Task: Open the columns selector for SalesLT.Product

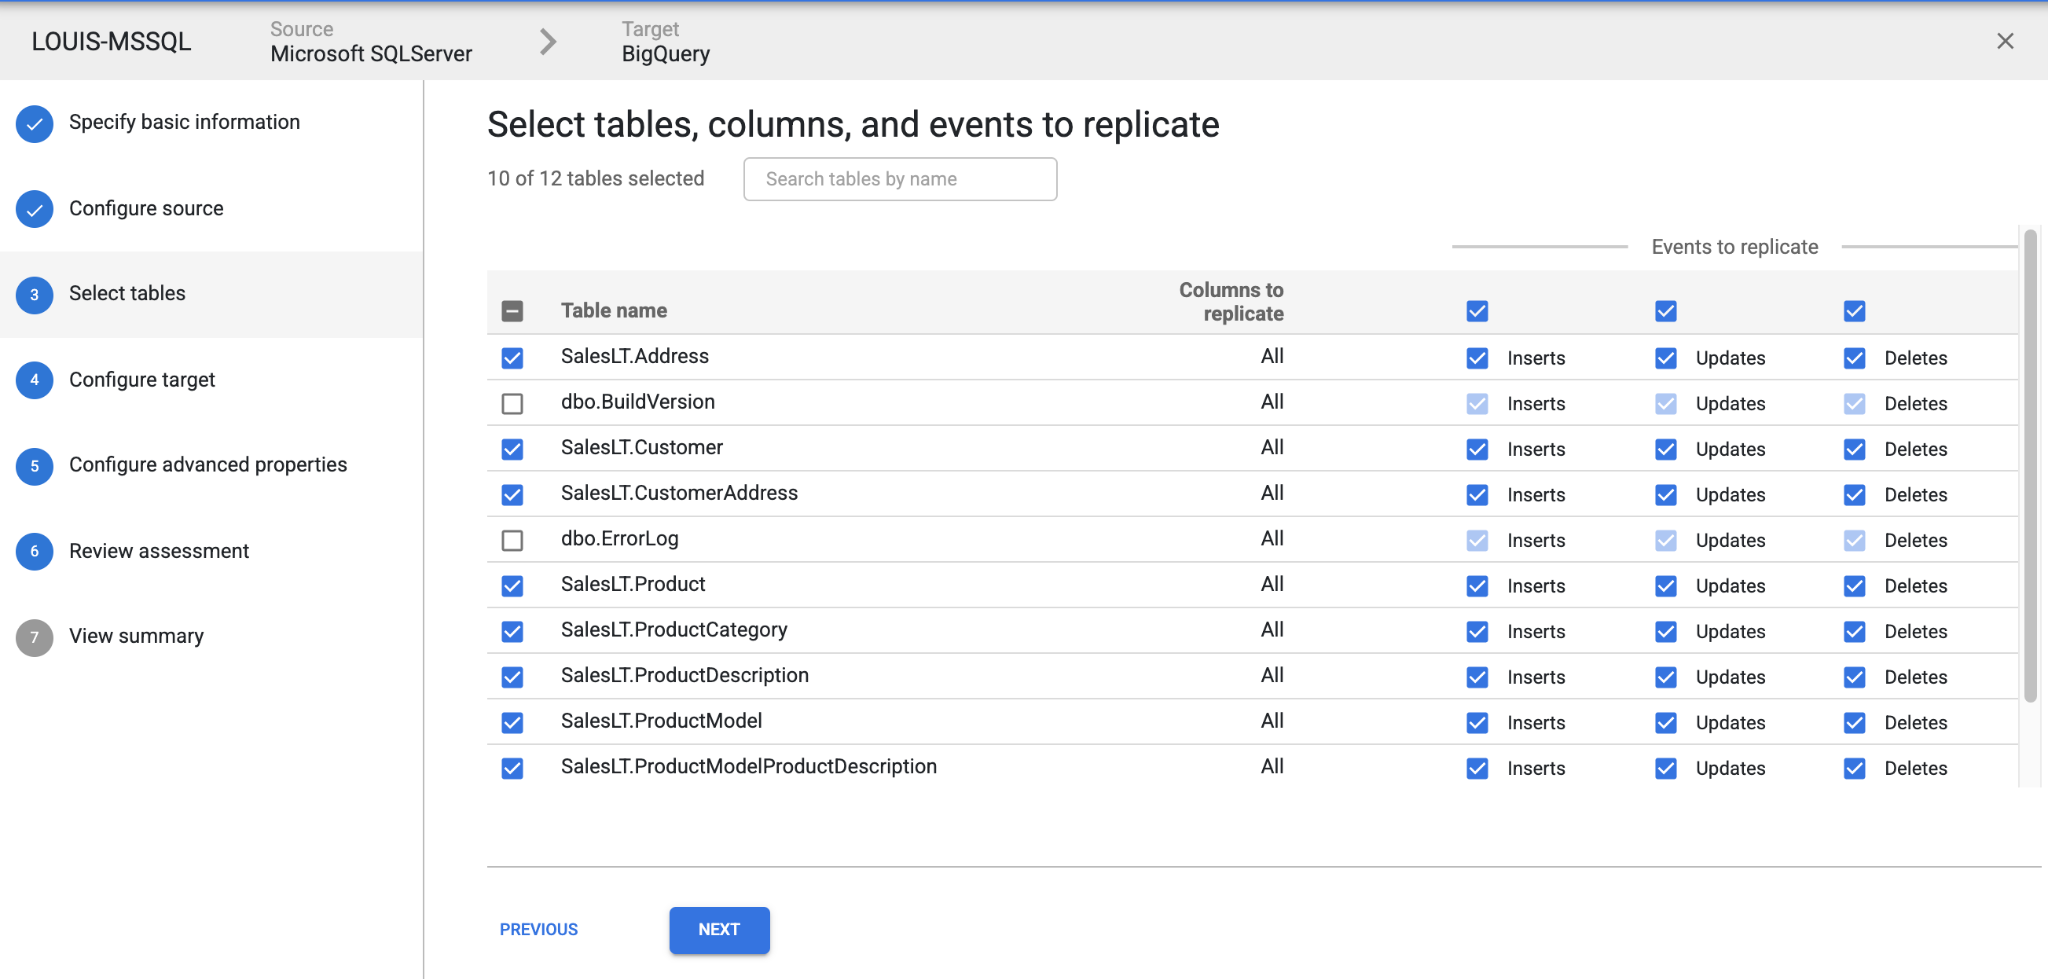Action: tap(1272, 585)
